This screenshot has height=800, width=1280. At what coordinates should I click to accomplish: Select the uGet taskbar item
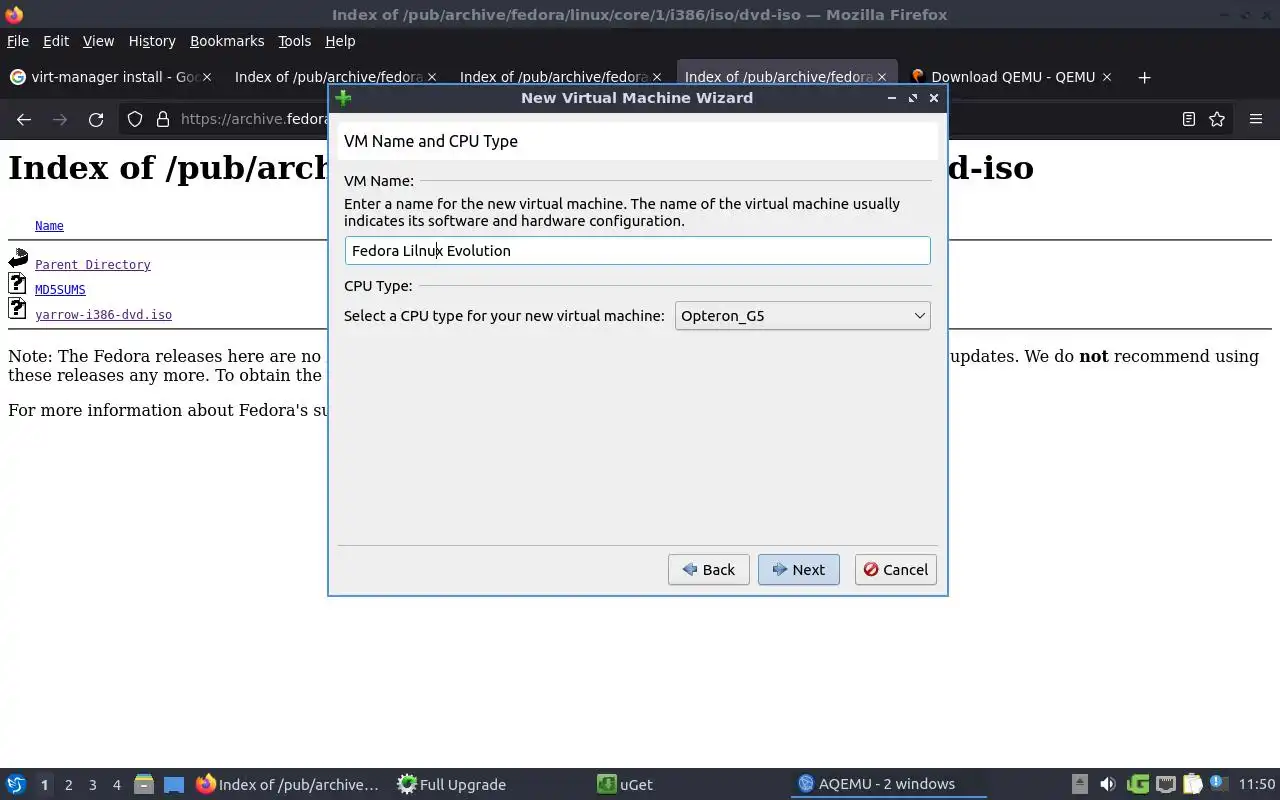[625, 785]
